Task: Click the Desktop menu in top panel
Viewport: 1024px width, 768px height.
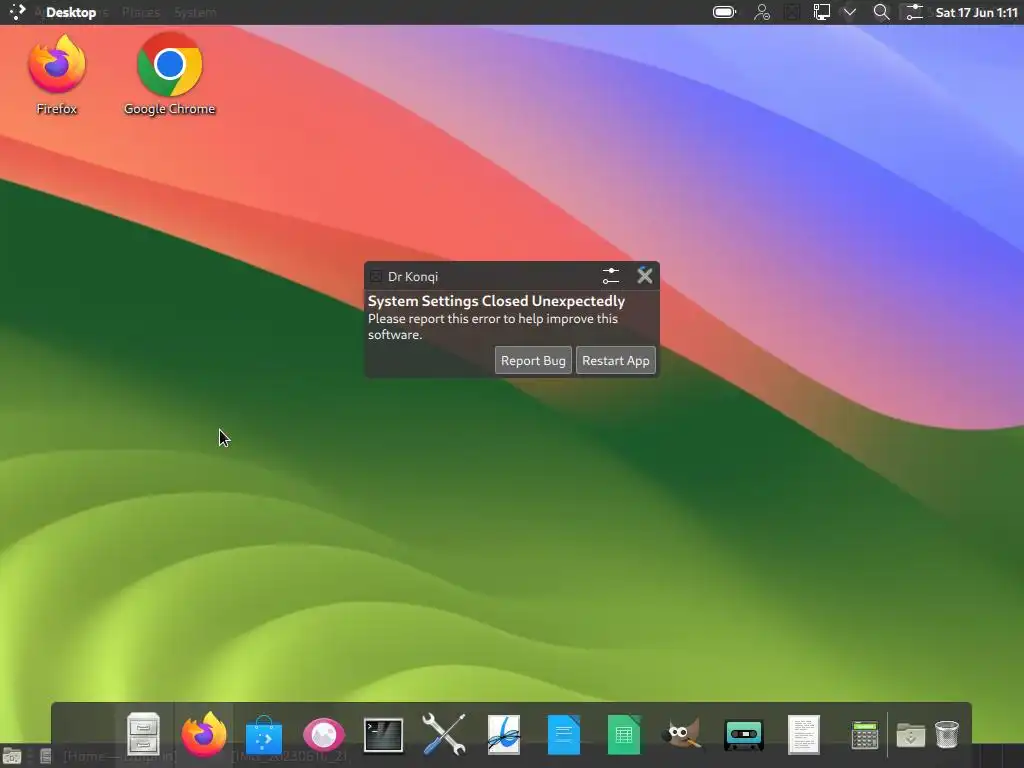Action: (x=71, y=12)
